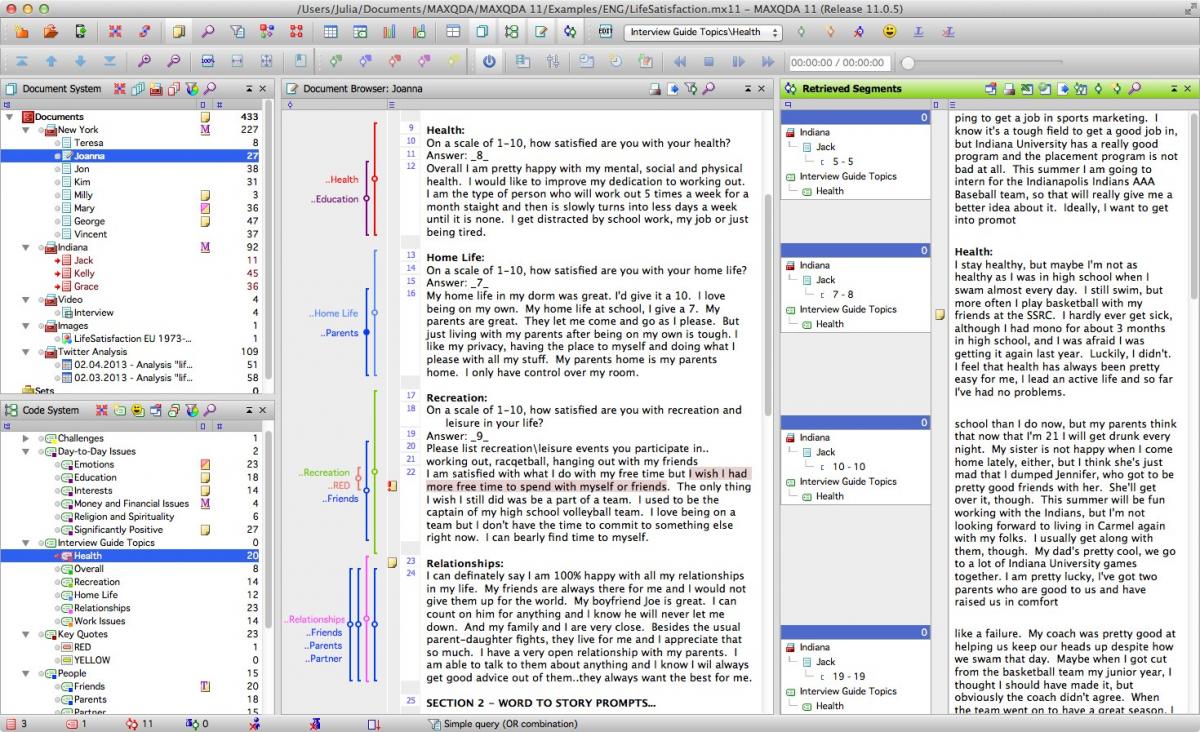The width and height of the screenshot is (1200, 732).
Task: Select the Recreation code
Action: point(96,582)
